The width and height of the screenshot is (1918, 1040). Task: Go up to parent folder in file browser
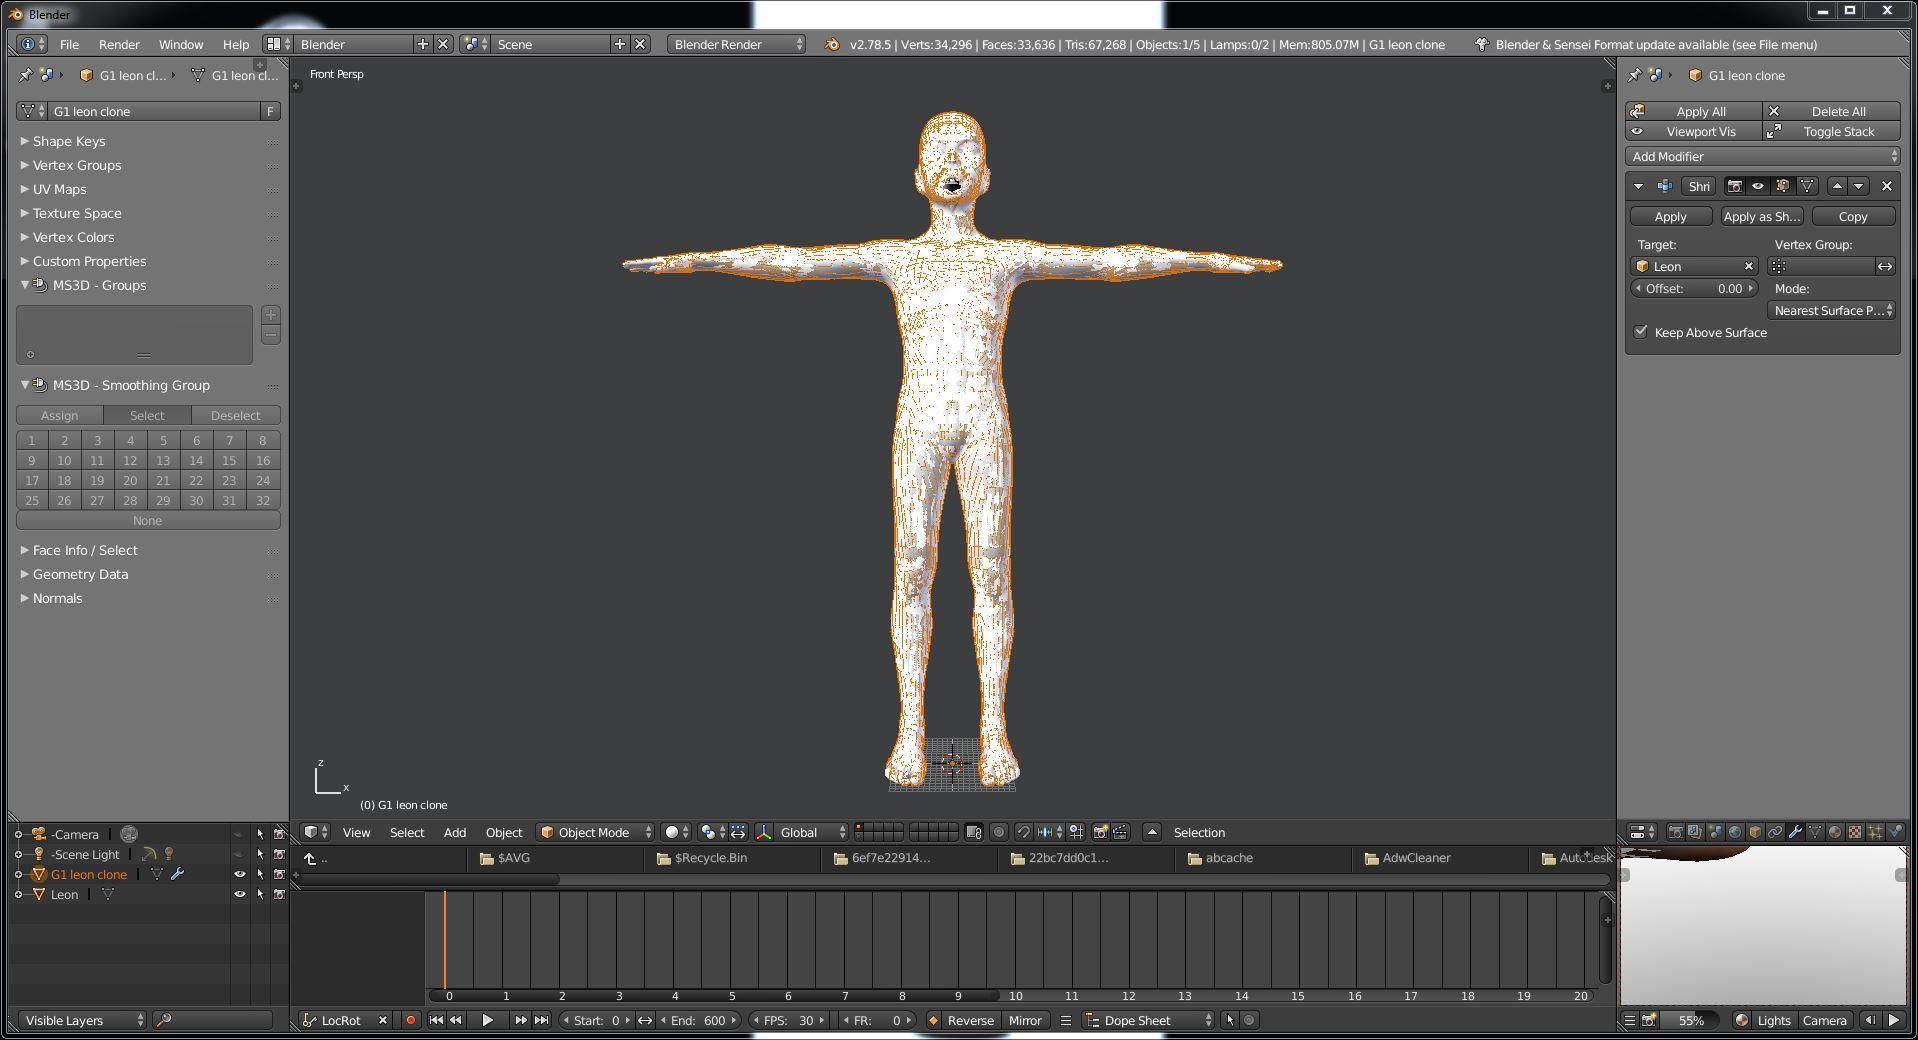(x=311, y=858)
